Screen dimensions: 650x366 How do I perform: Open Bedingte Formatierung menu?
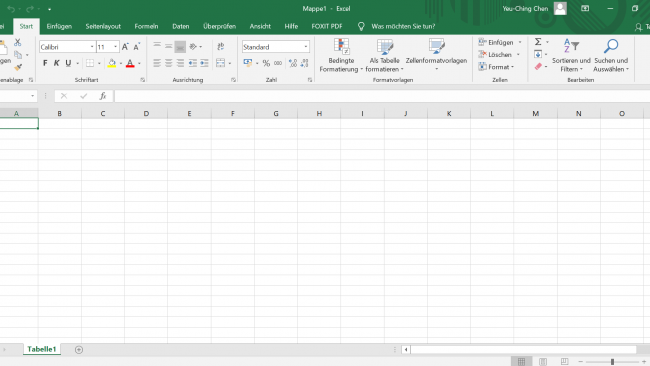[341, 56]
